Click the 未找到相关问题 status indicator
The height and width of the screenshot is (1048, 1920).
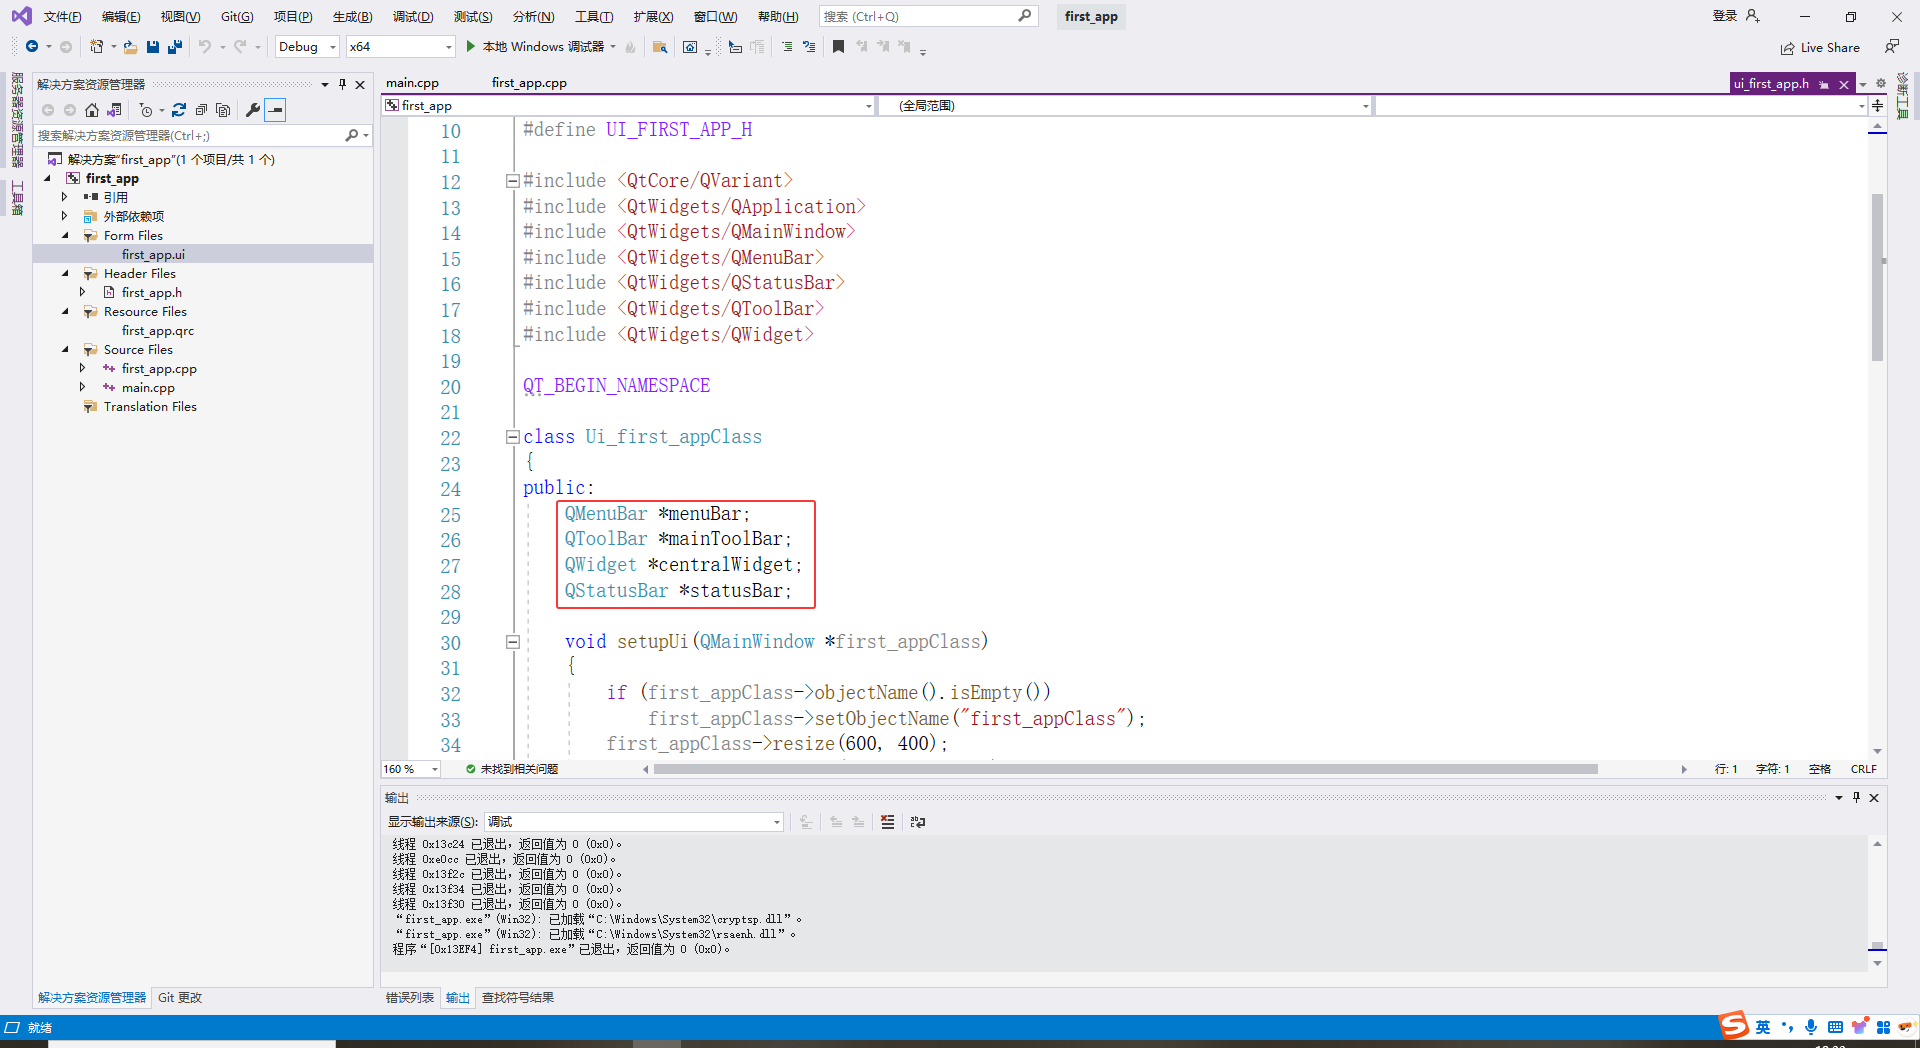point(512,769)
